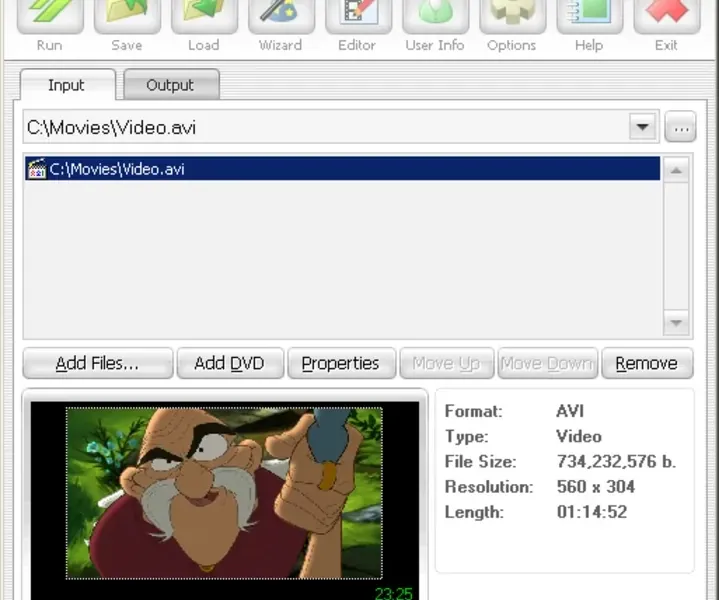Click the Move Up button
The height and width of the screenshot is (600, 719).
[447, 363]
